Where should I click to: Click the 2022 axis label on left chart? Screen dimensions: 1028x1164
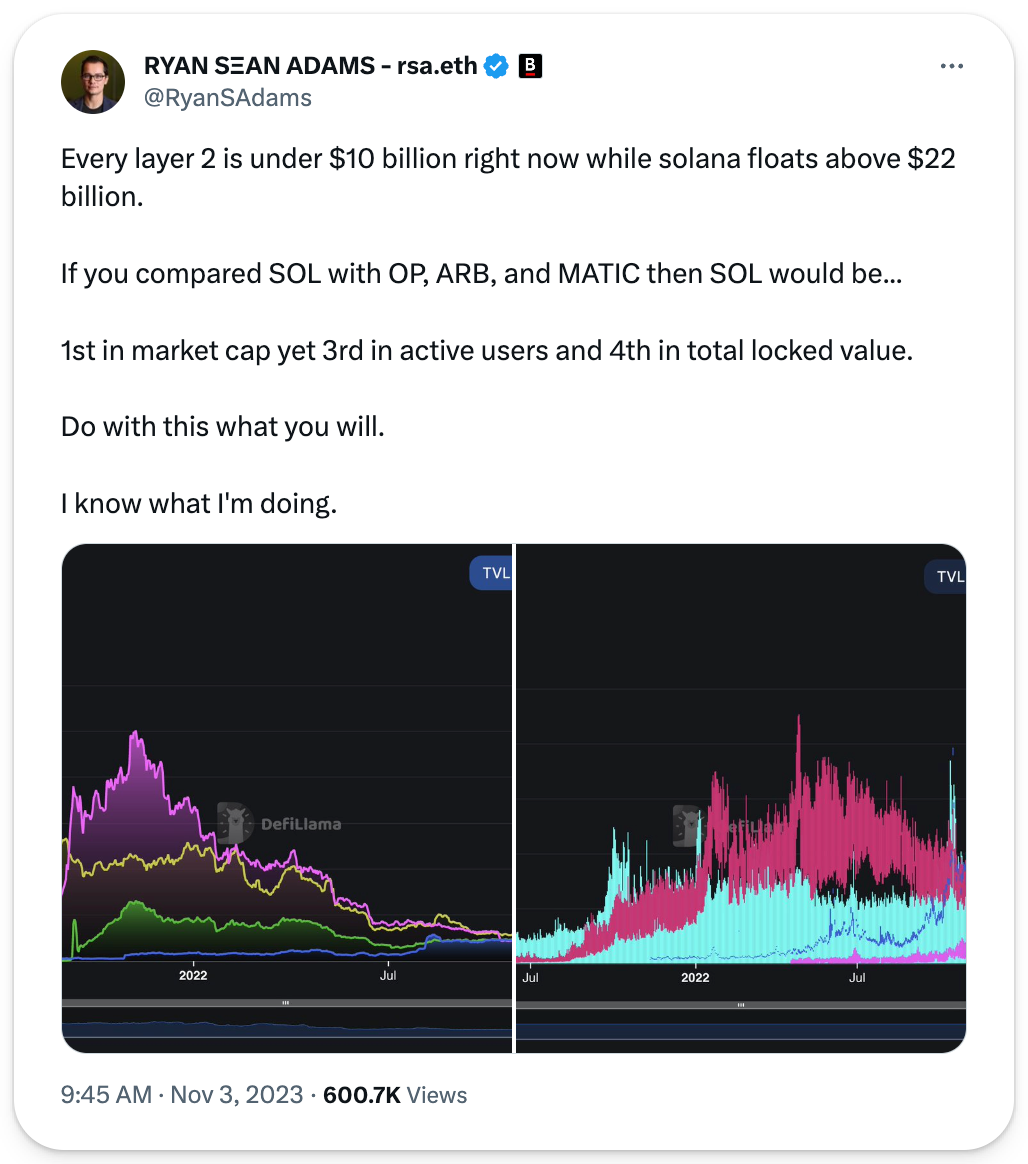[x=193, y=974]
